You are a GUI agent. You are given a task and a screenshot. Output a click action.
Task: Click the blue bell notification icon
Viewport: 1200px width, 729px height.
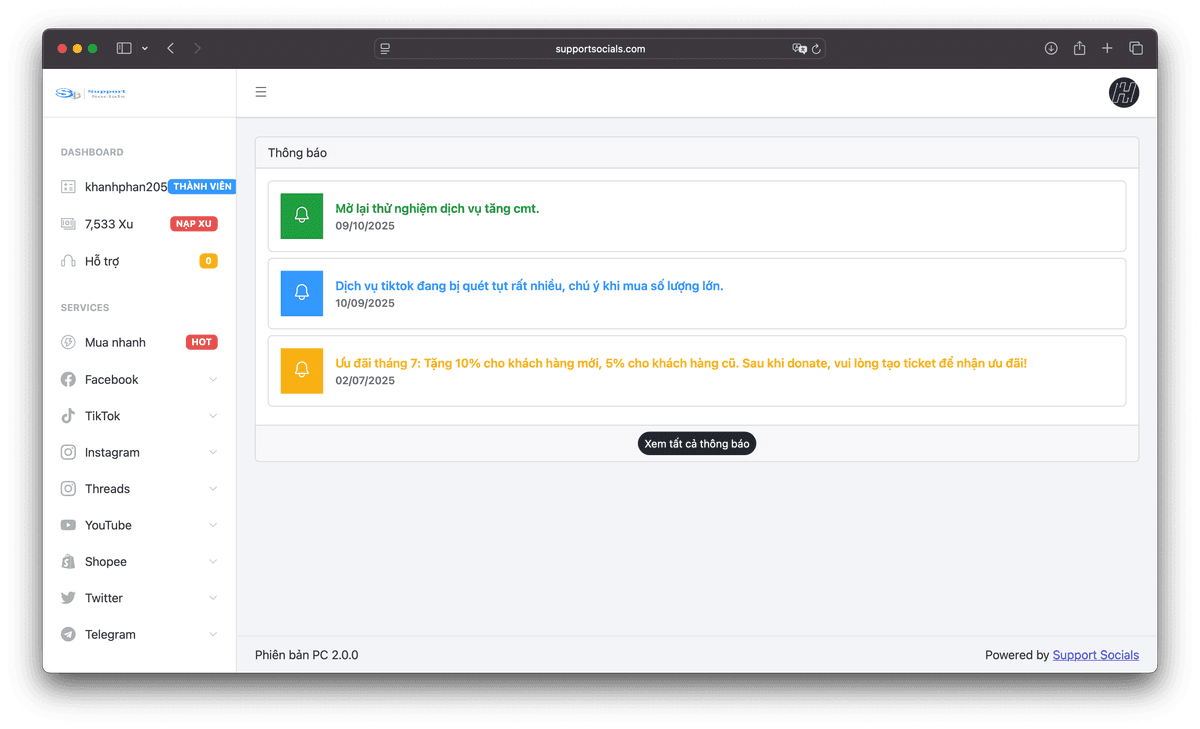coord(302,293)
